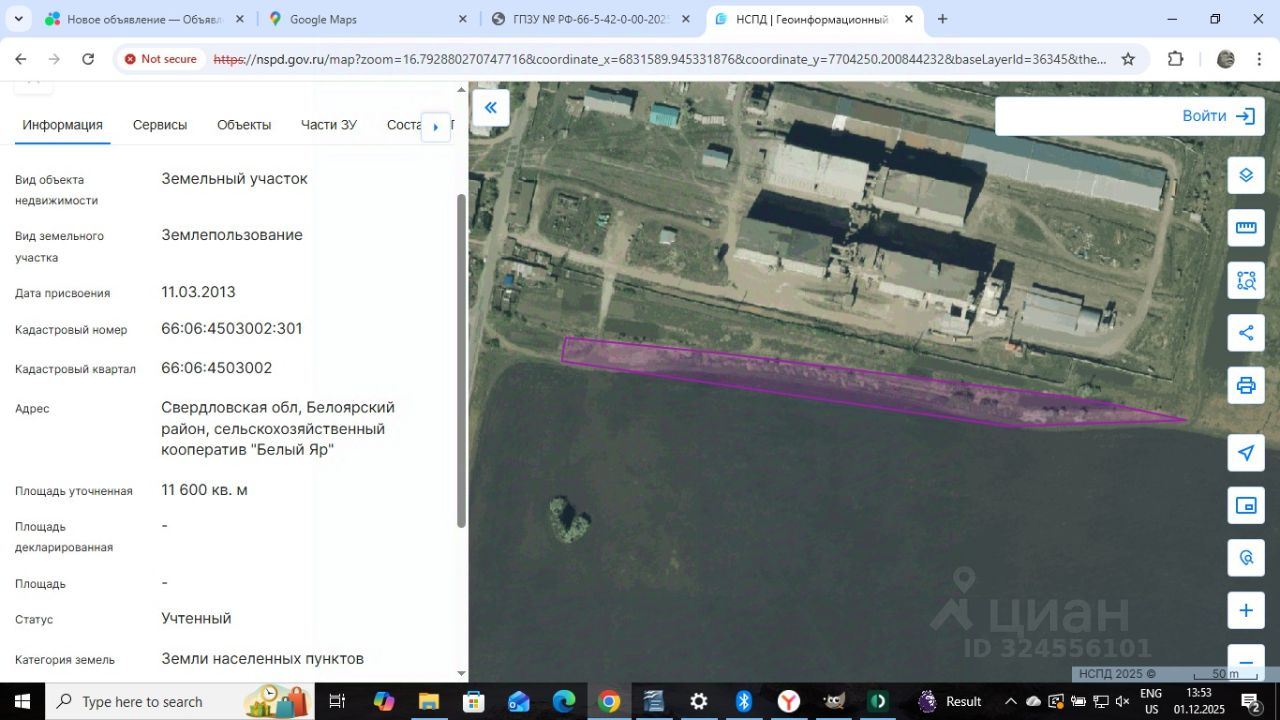The width and height of the screenshot is (1280, 720).
Task: Switch the ENG US input language
Action: [x=1151, y=701]
